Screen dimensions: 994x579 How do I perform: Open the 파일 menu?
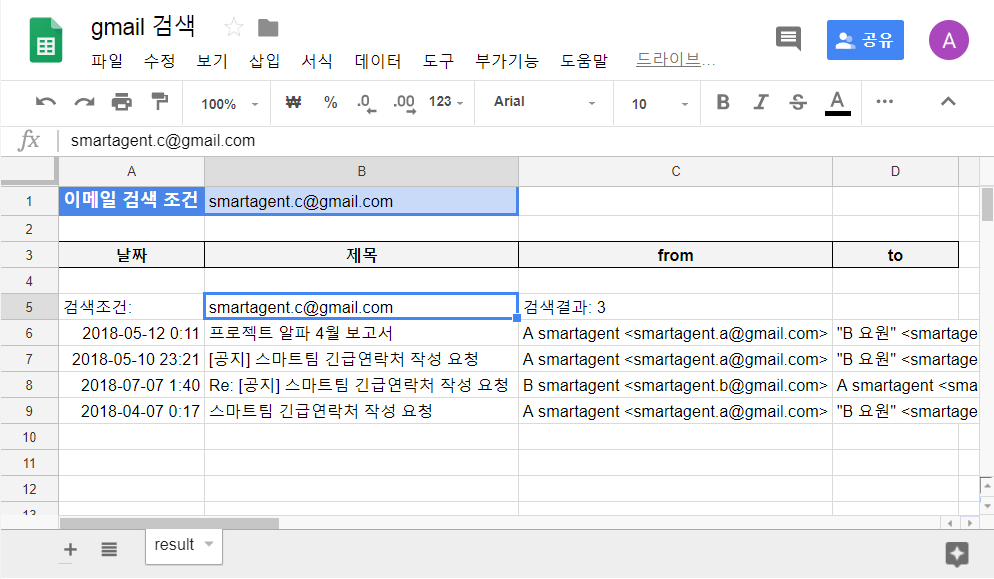tap(106, 60)
